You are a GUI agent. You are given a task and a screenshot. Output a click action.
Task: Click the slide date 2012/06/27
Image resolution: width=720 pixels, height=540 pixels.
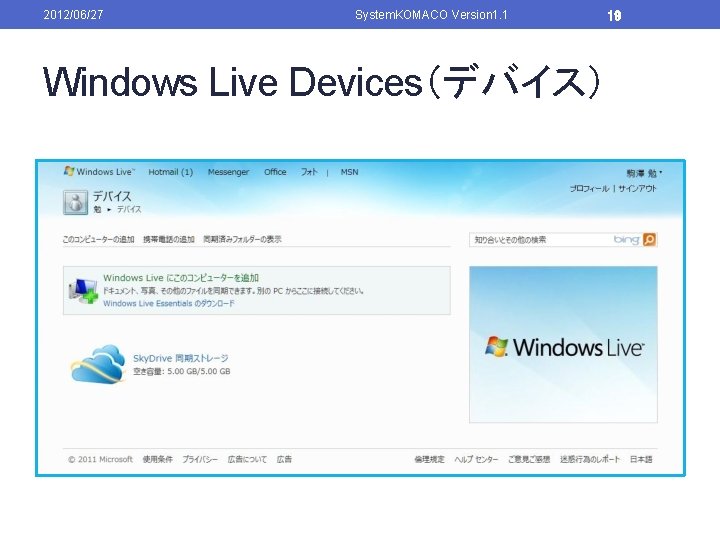click(73, 15)
